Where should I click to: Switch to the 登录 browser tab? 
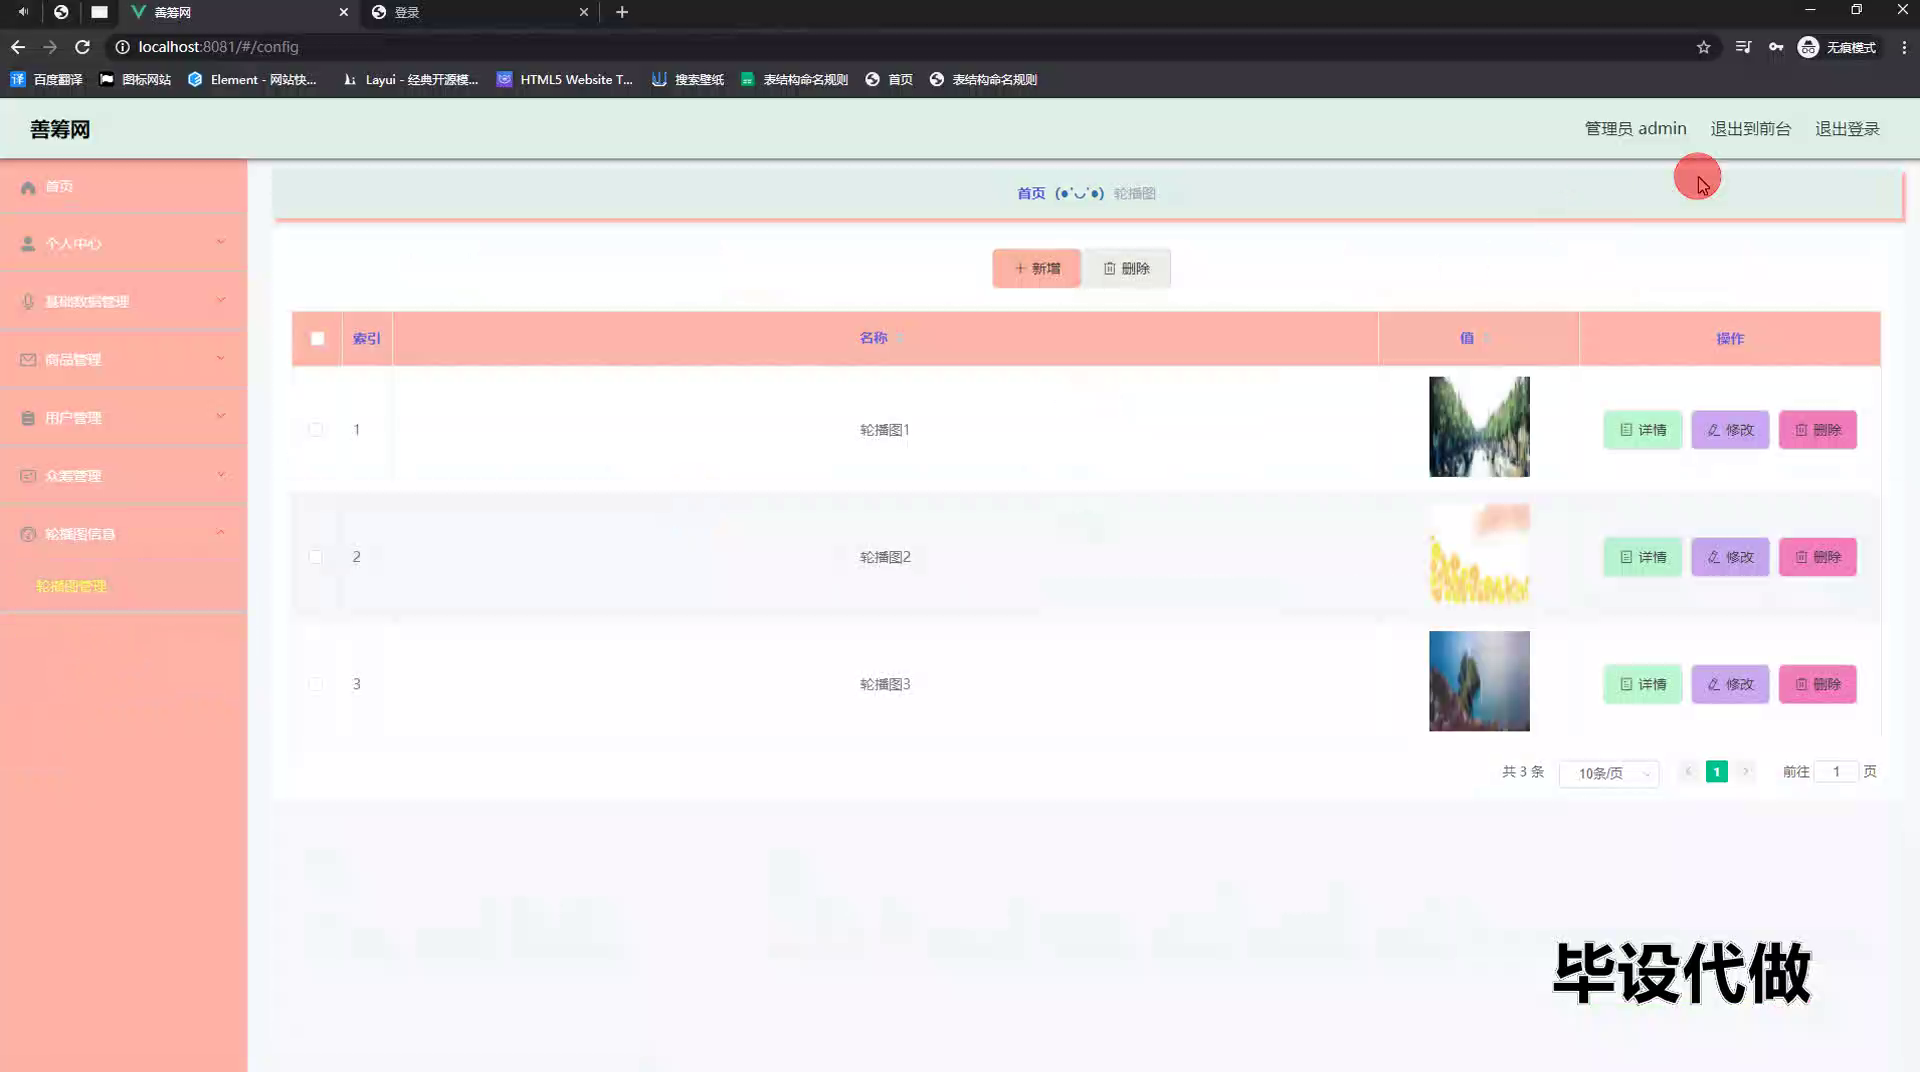tap(478, 12)
